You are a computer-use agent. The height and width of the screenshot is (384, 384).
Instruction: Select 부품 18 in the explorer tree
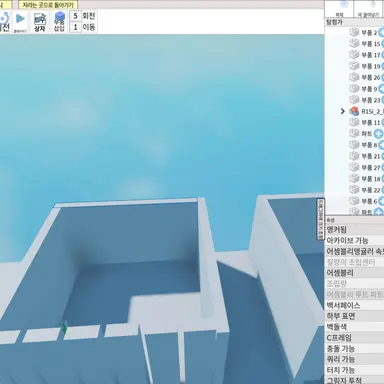tap(371, 179)
